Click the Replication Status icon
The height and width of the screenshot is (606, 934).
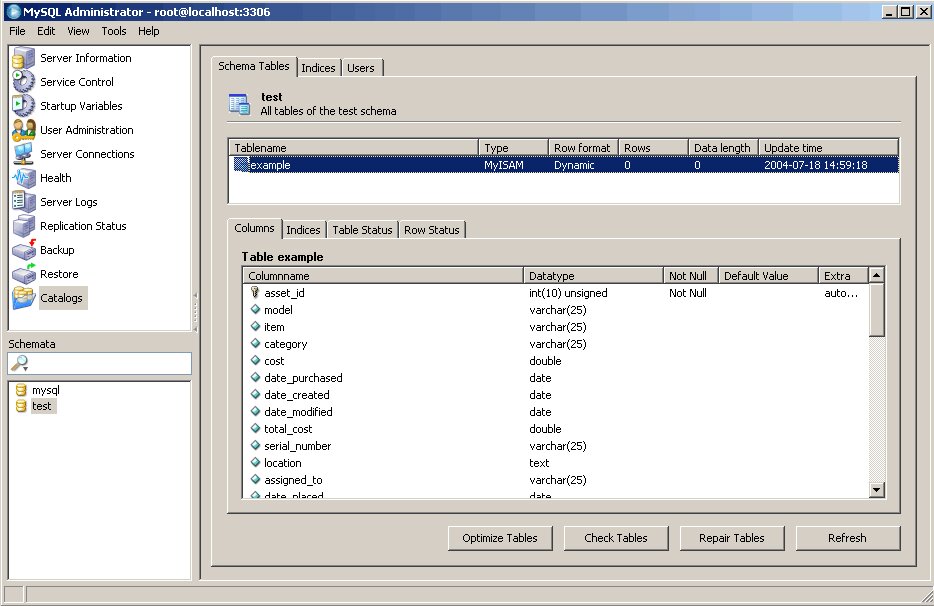23,226
